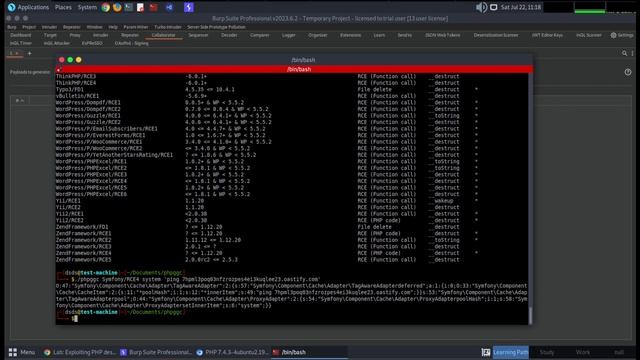Open the Burp menu in menu bar

[12, 27]
